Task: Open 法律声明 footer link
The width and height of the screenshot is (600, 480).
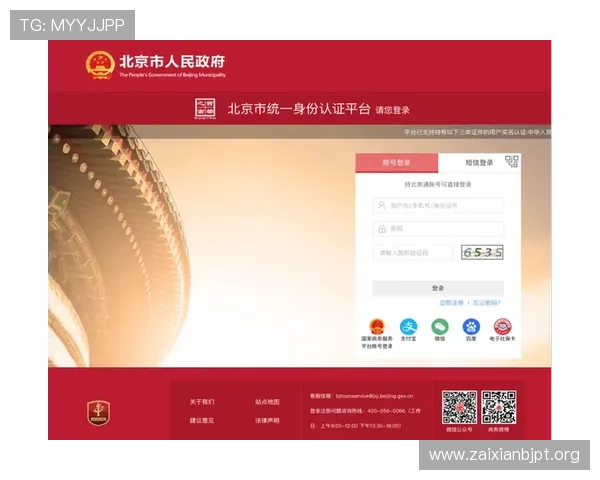Action: pos(267,420)
